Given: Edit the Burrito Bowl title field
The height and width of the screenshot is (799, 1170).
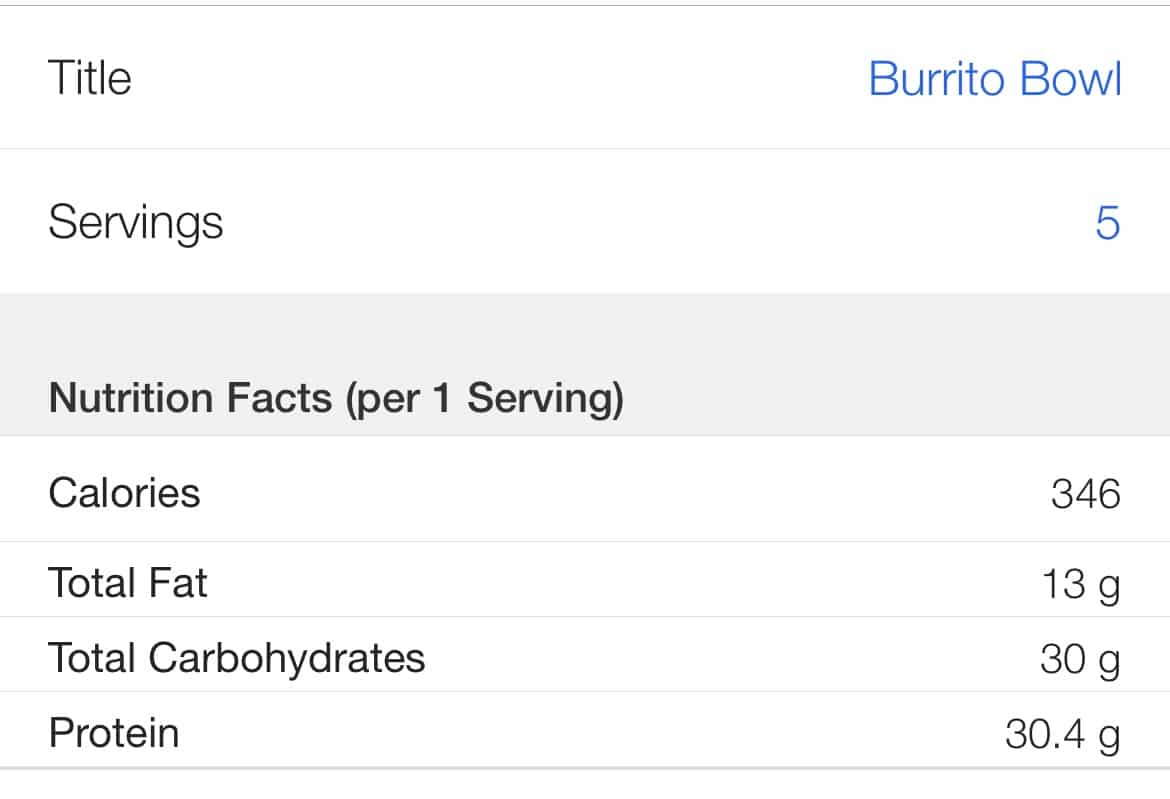Looking at the screenshot, I should pyautogui.click(x=994, y=79).
